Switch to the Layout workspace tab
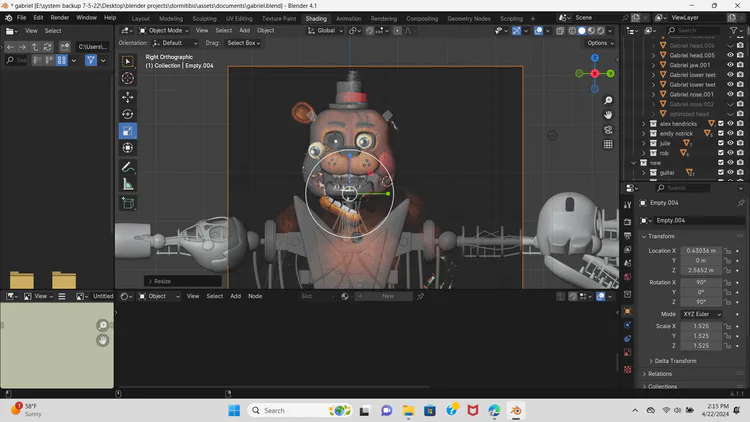 coord(141,19)
